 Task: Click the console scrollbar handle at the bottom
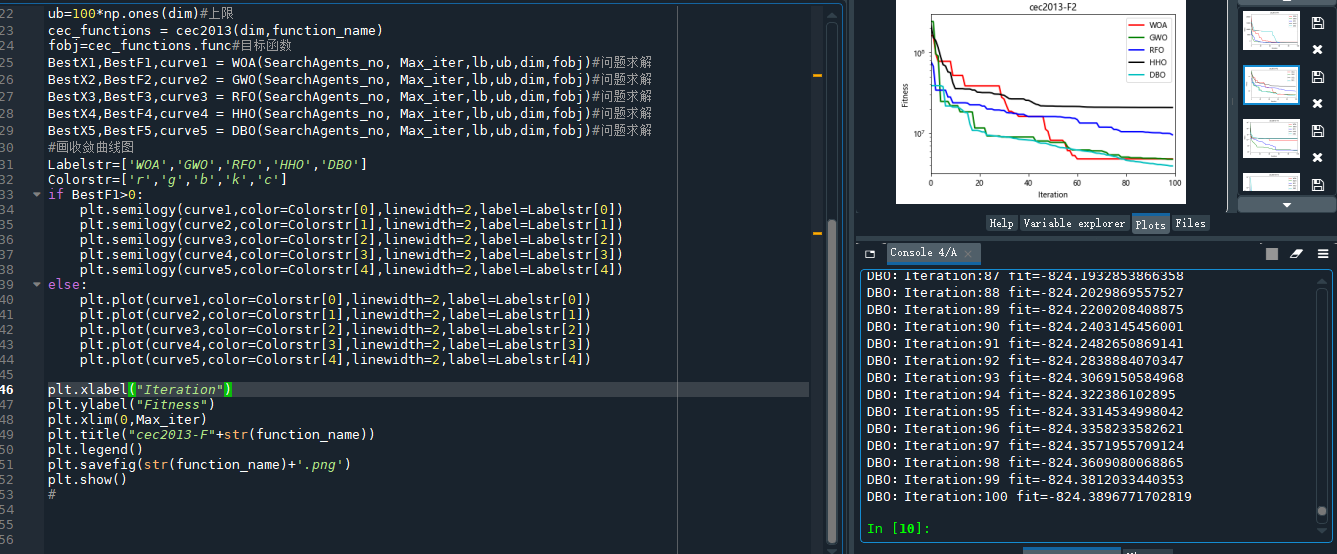[1322, 511]
